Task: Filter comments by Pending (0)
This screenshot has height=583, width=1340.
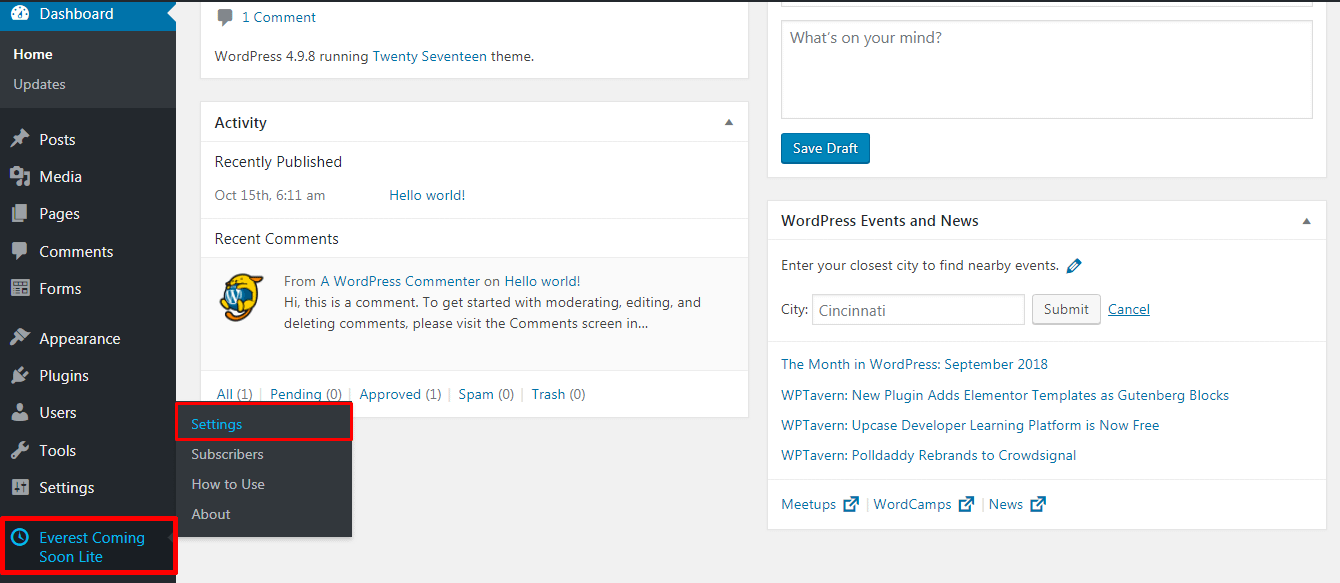Action: coord(306,394)
